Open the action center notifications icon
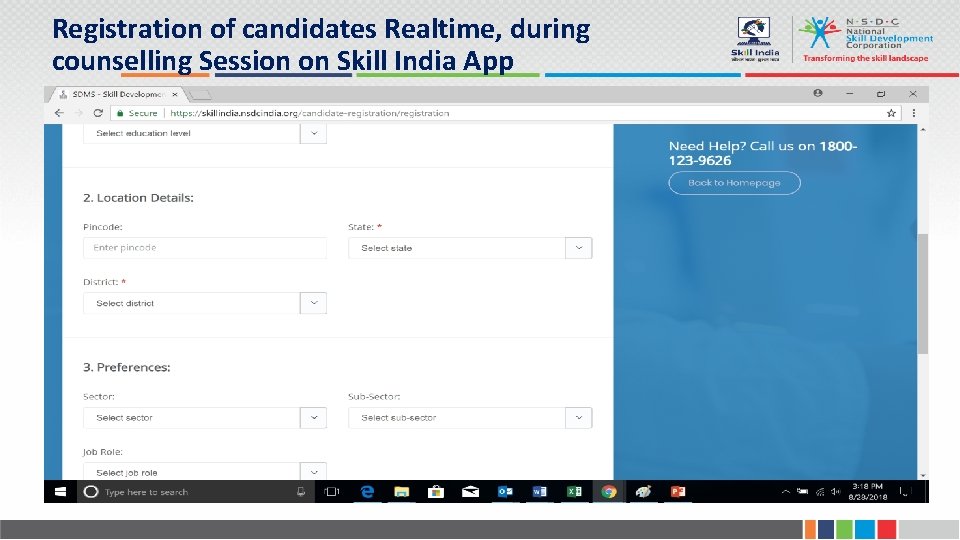The width and height of the screenshot is (960, 540). (904, 491)
